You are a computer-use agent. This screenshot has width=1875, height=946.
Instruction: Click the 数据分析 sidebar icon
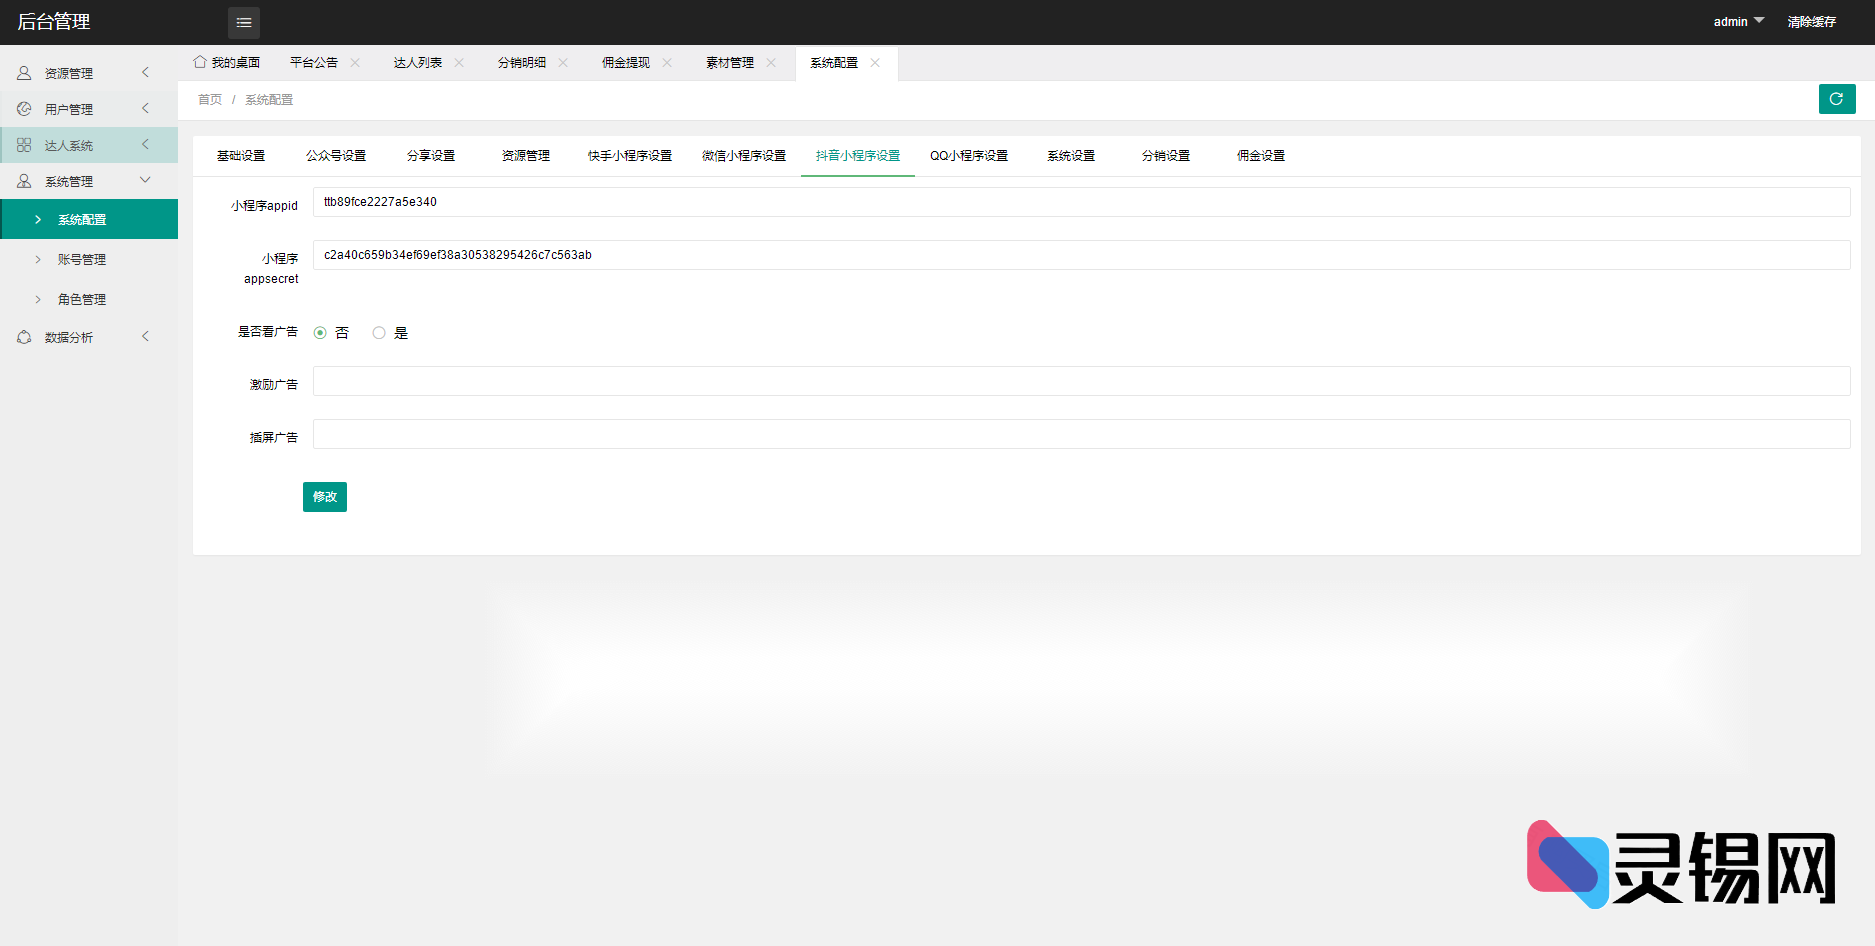tap(24, 337)
